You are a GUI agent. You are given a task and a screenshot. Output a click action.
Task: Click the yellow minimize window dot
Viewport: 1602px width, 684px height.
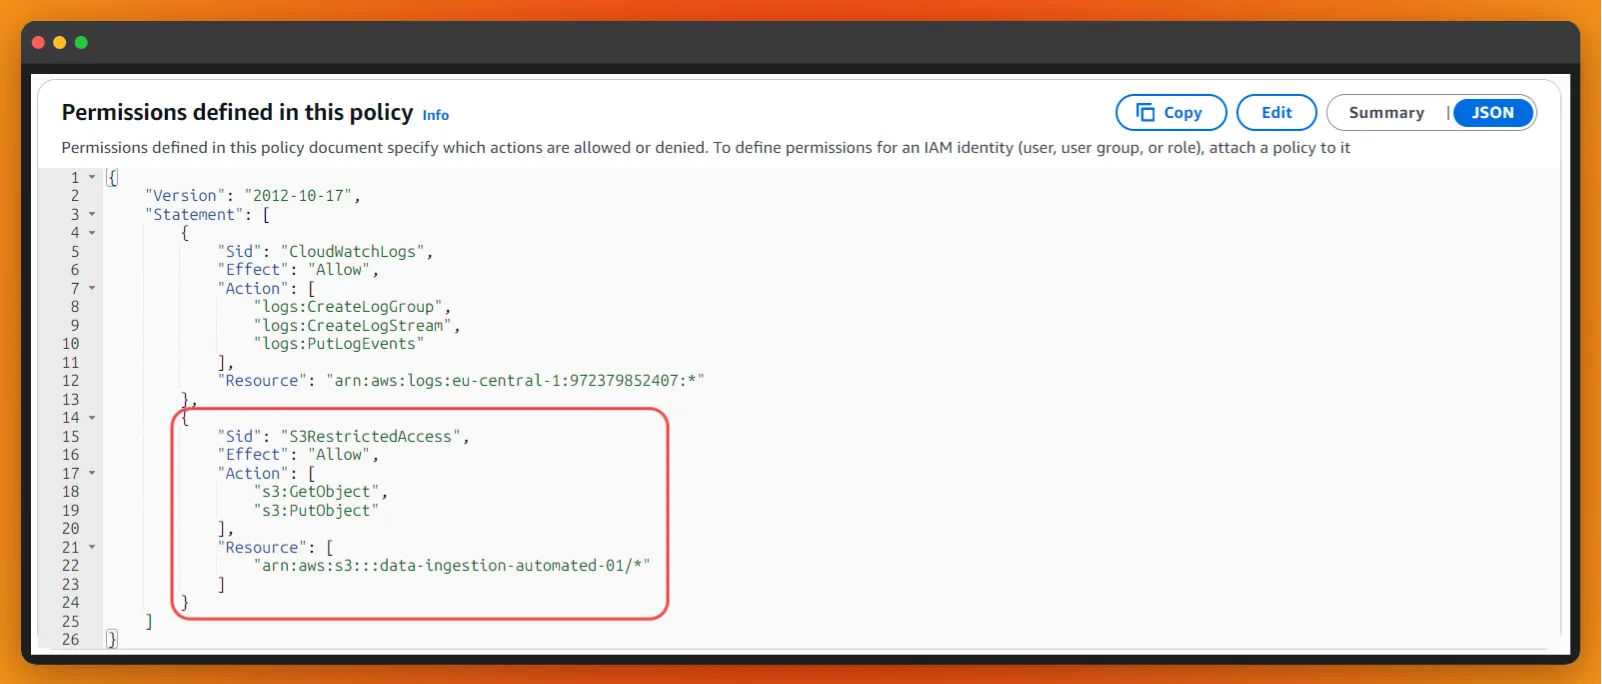pos(60,42)
